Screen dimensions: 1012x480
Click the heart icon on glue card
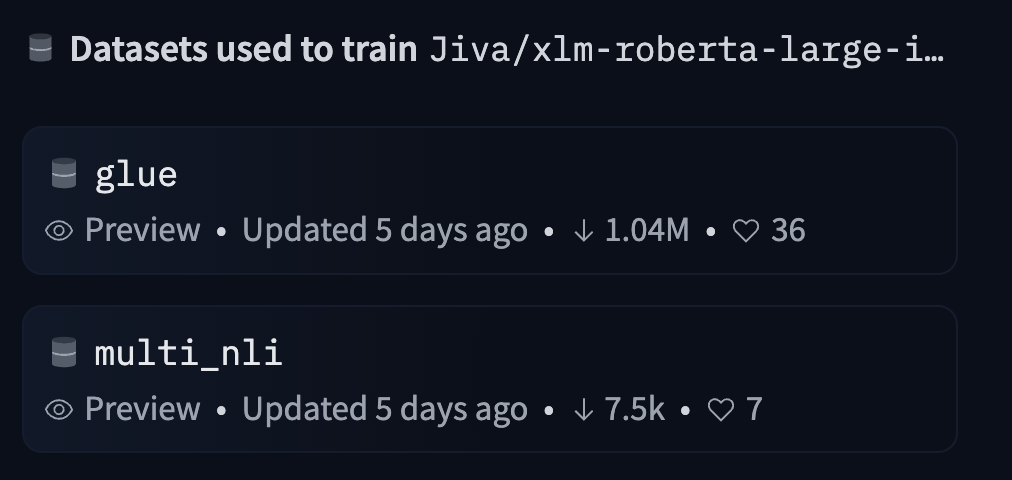pos(746,231)
